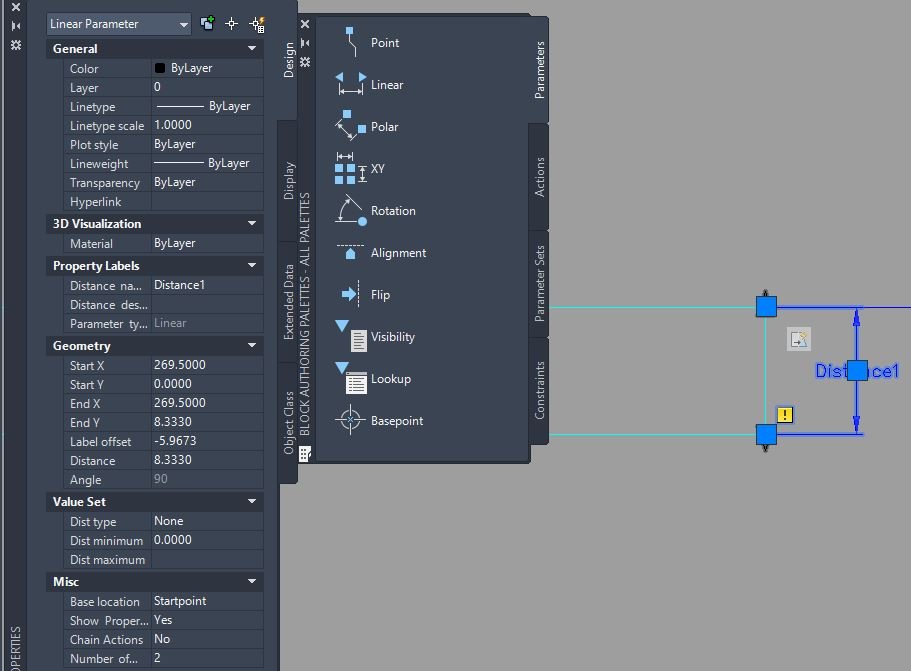Collapse the General section

252,48
